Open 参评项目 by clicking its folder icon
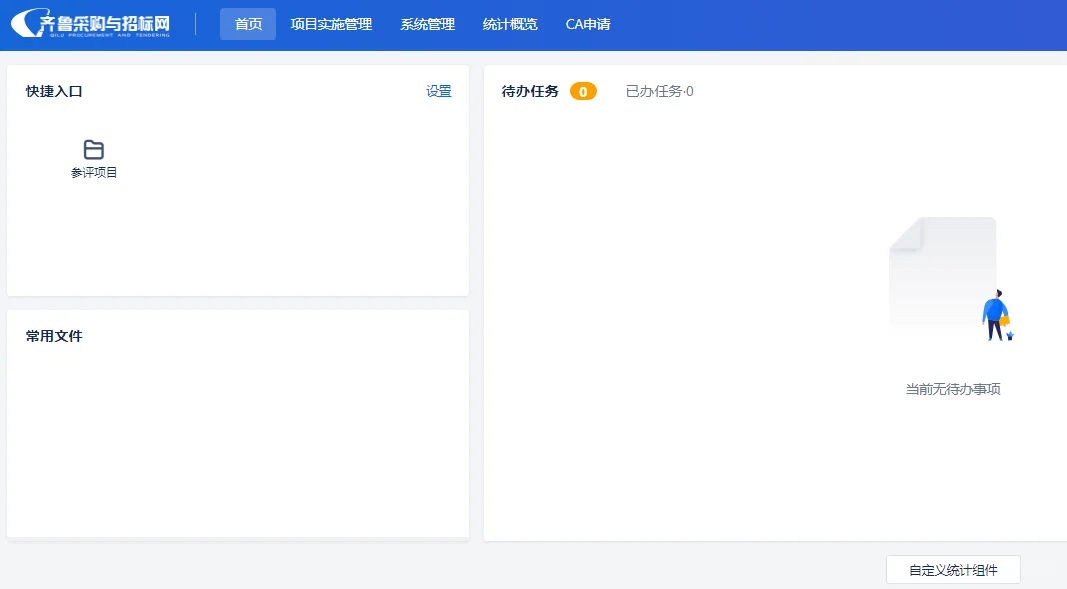 pyautogui.click(x=93, y=148)
